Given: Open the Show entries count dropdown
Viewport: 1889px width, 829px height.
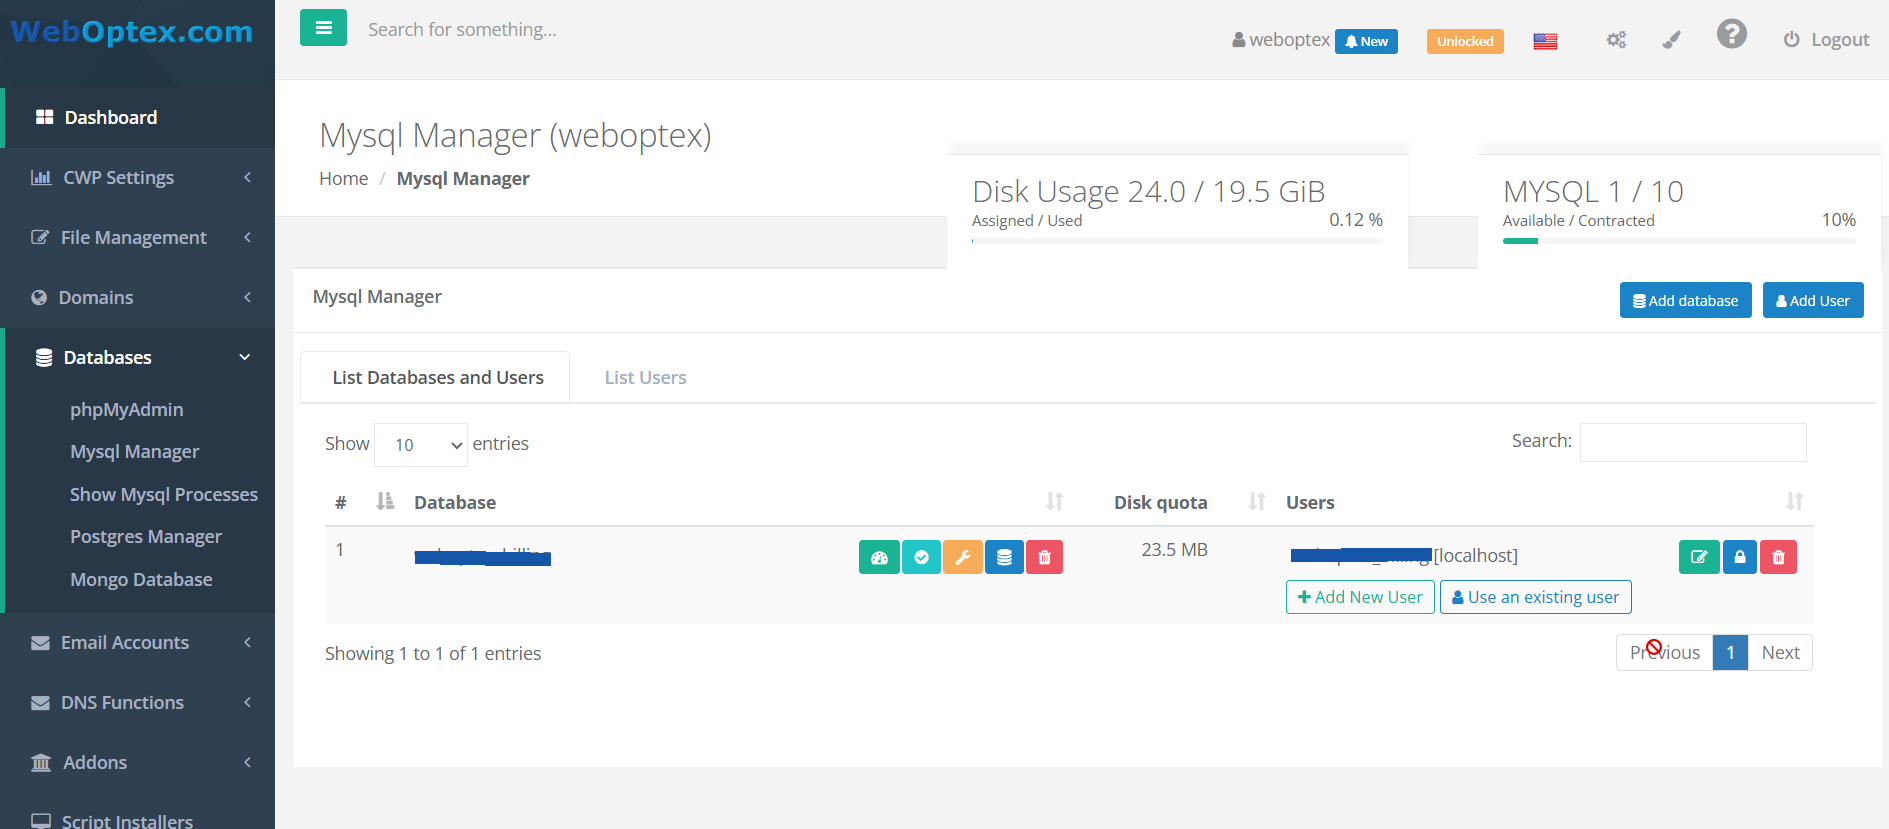Looking at the screenshot, I should tap(421, 445).
